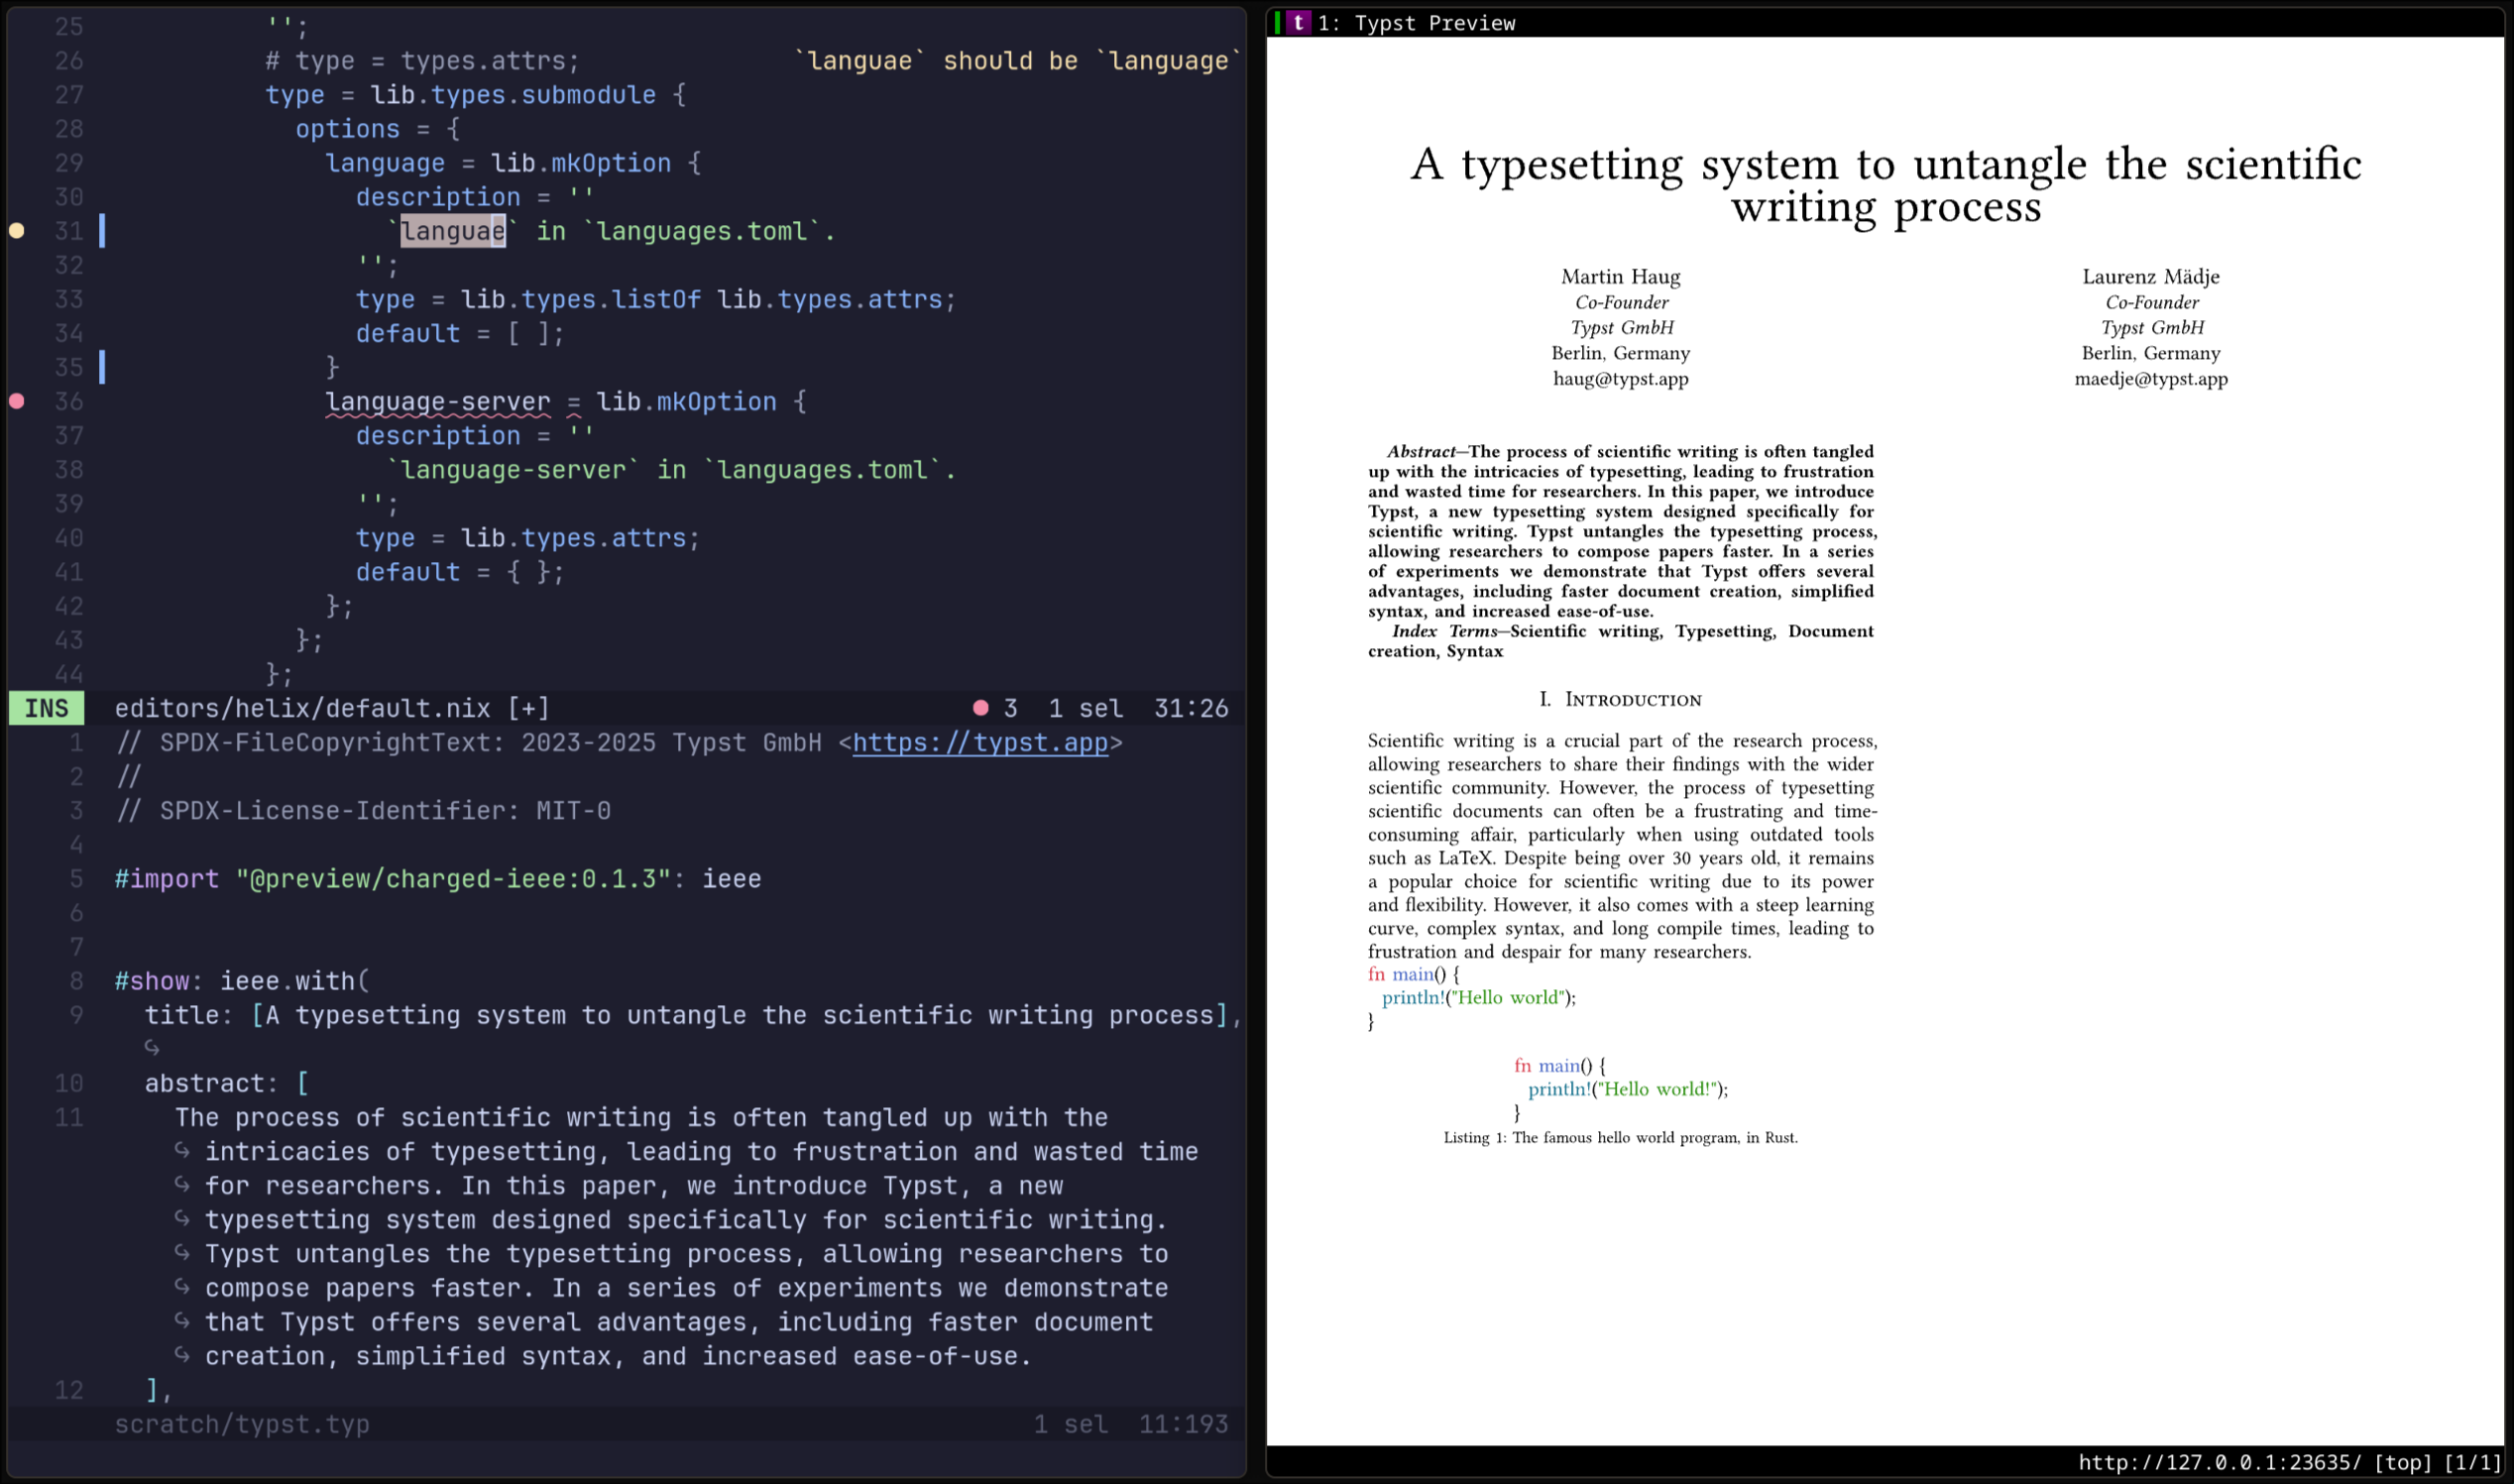
Task: Click the red diagnostics indicator in the helix statusline
Action: pos(981,708)
